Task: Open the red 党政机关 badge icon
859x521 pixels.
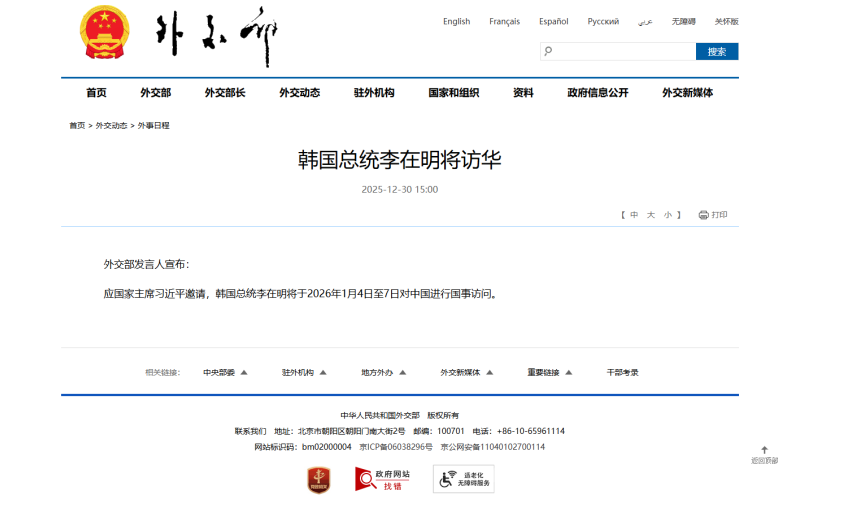Action: [318, 480]
